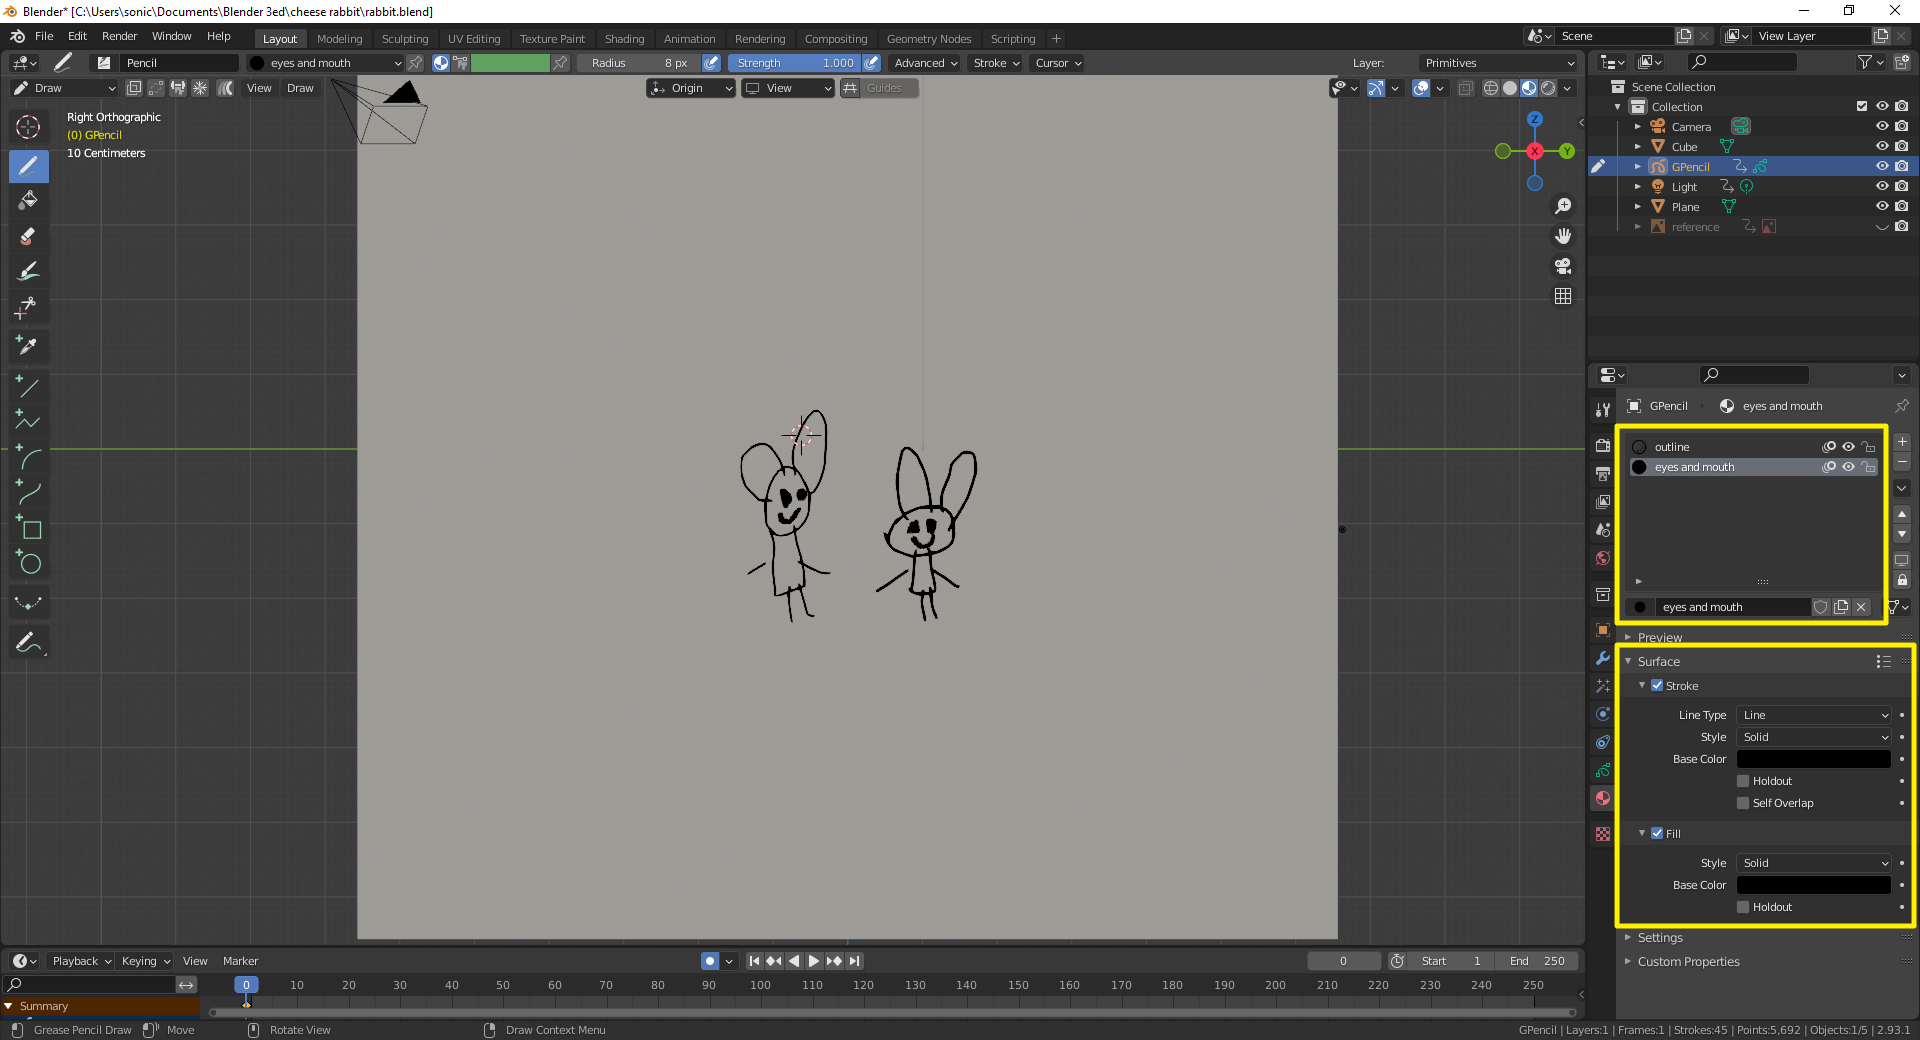Toggle the Fill checkbox
The width and height of the screenshot is (1920, 1040).
(1657, 834)
